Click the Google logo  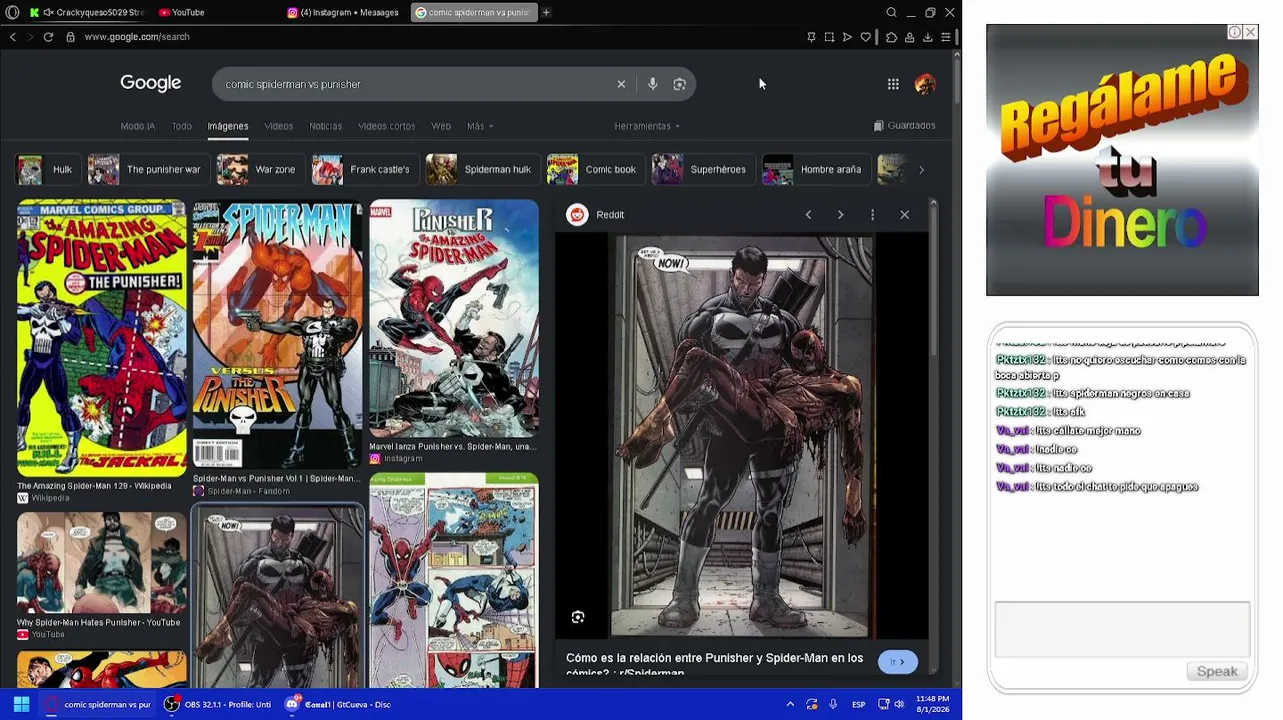[x=151, y=83]
